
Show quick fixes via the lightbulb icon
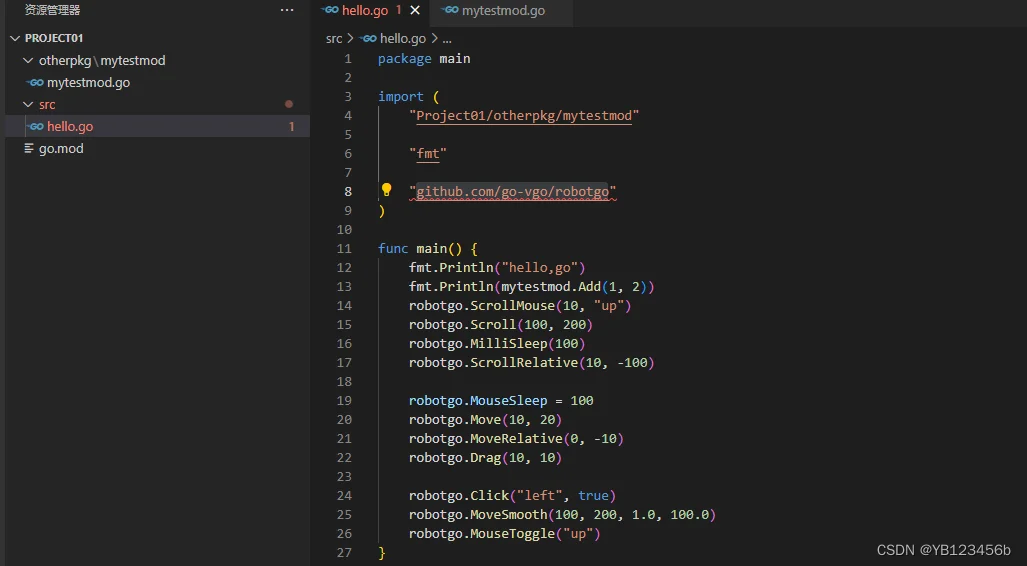(386, 190)
